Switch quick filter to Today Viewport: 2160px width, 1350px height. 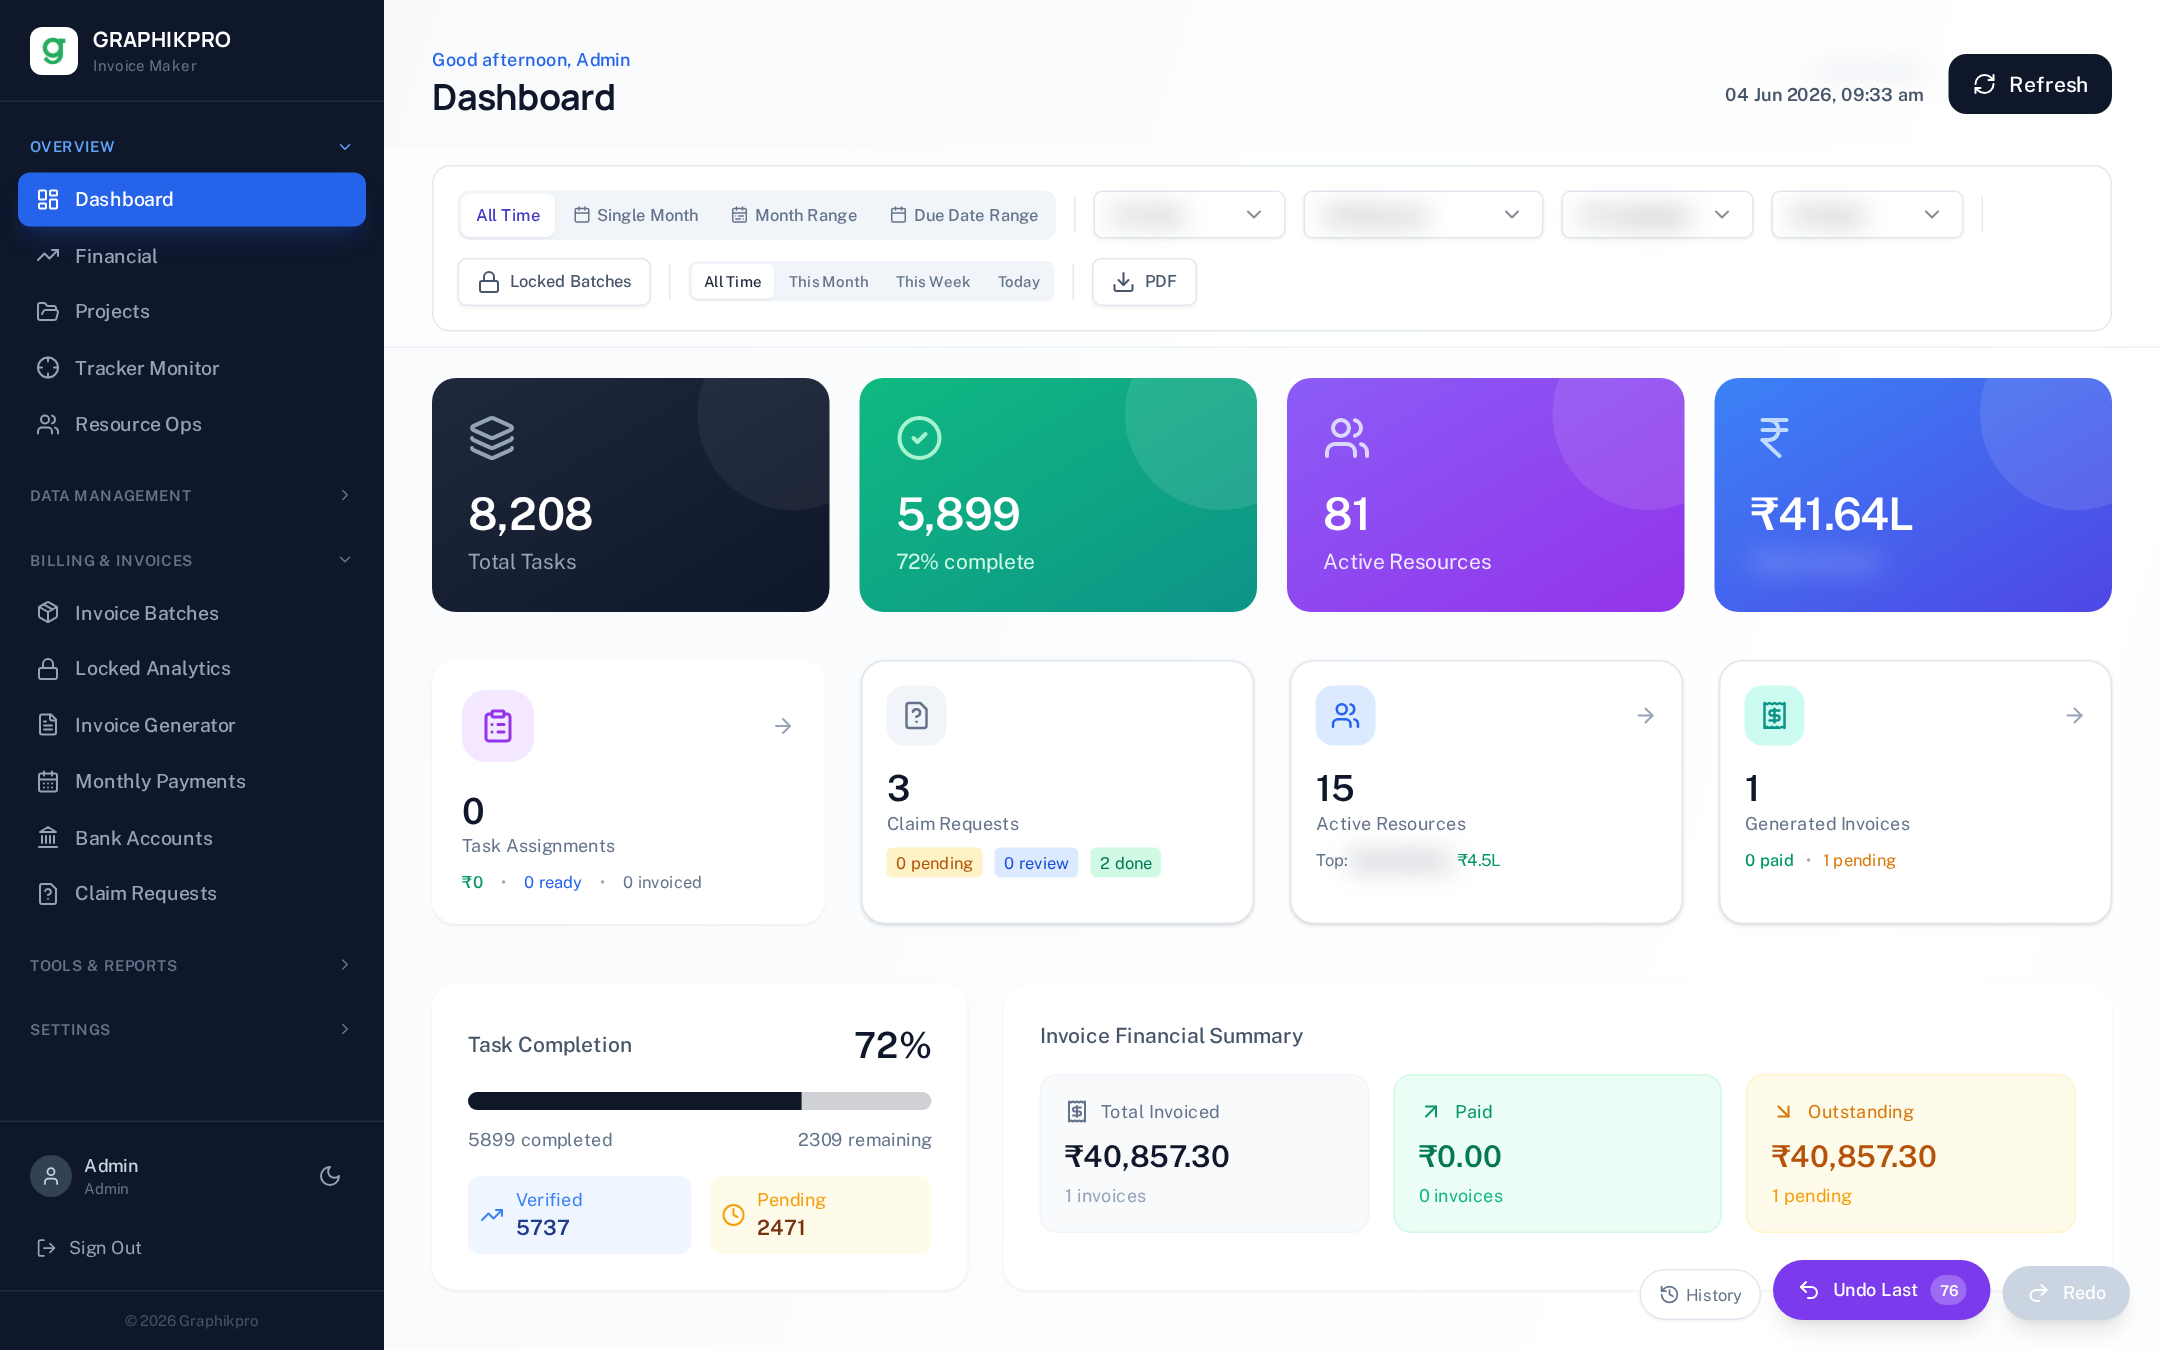[1019, 282]
